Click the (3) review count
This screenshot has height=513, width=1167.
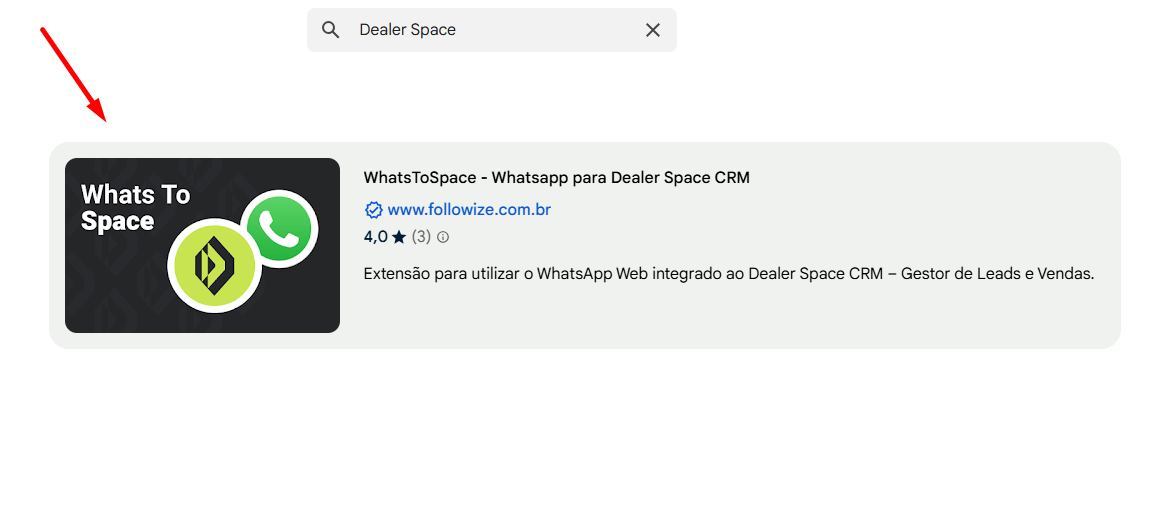[421, 238]
